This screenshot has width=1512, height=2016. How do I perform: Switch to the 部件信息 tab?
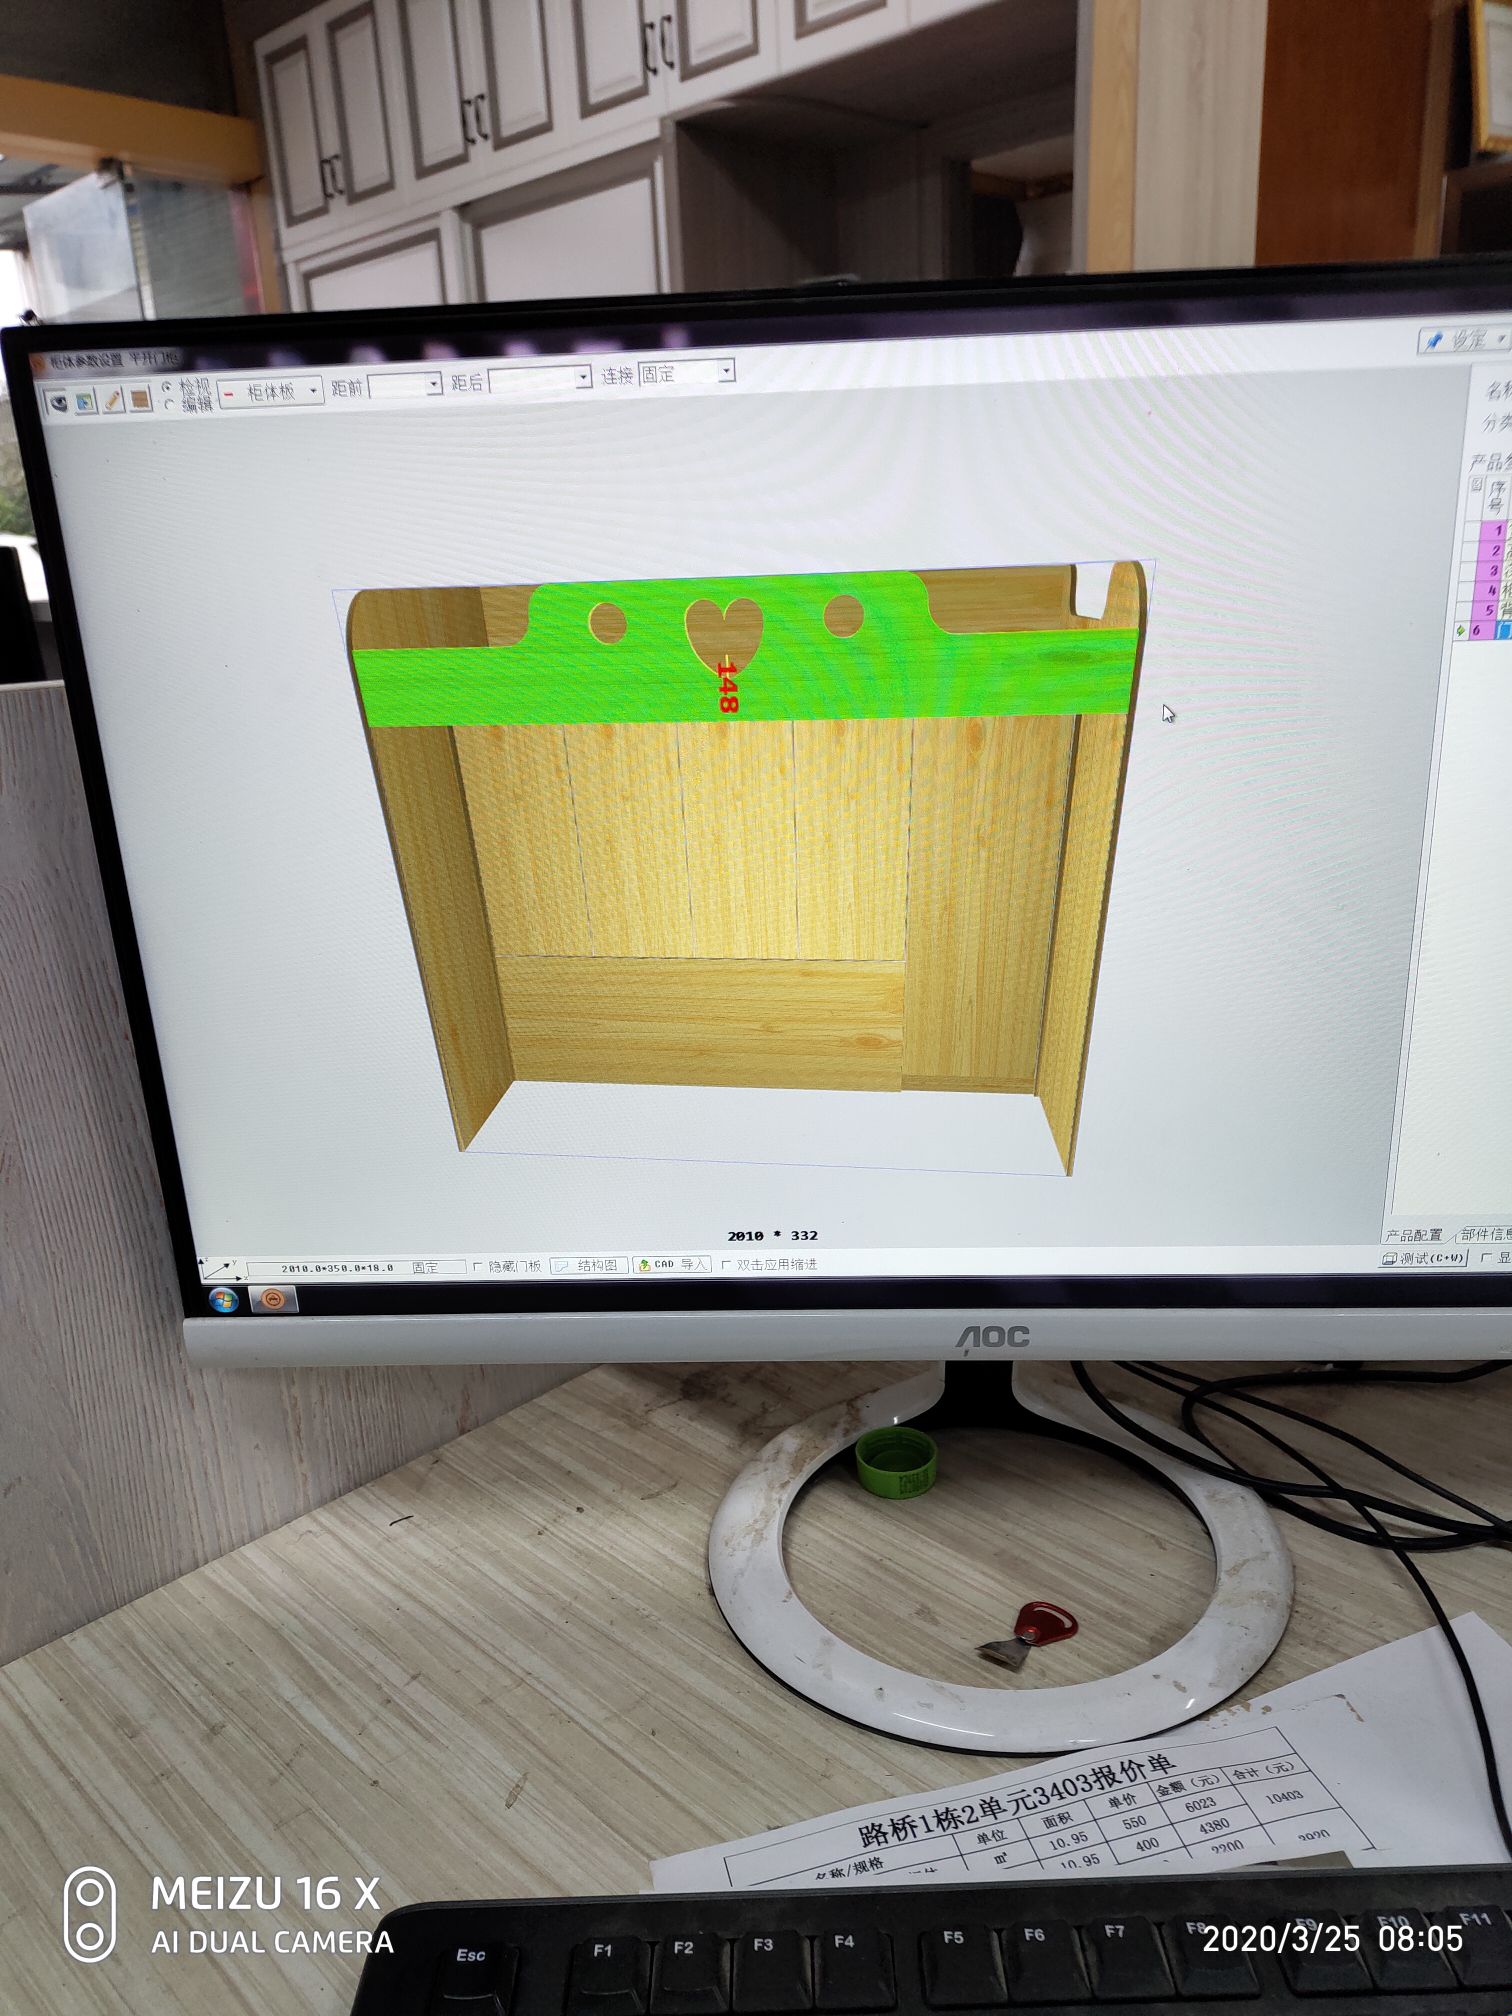pos(1484,1234)
